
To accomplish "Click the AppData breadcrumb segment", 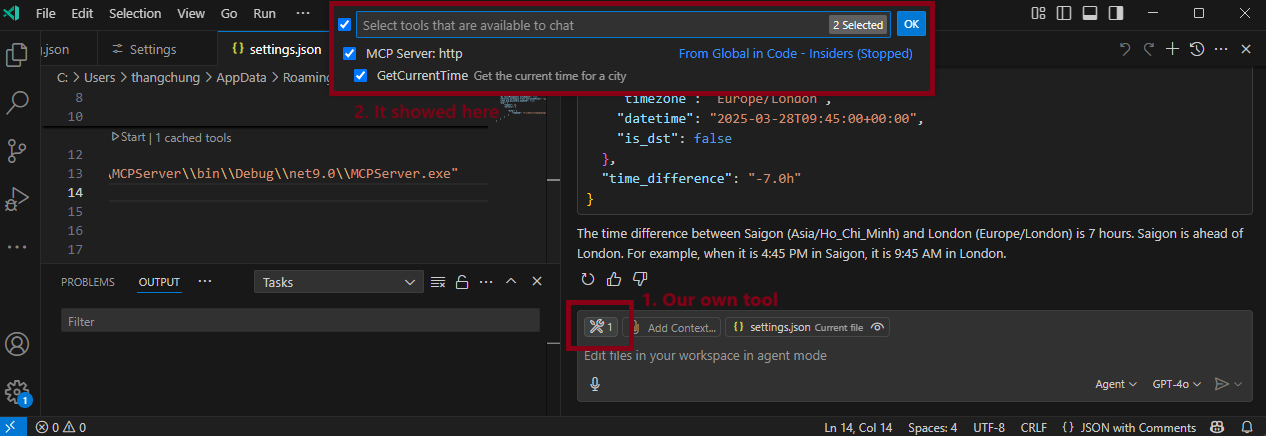I will pos(242,77).
